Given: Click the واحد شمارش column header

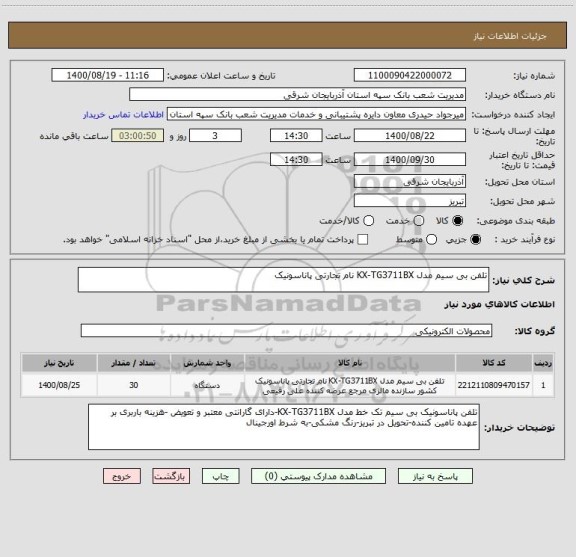Looking at the screenshot, I should point(207,363).
